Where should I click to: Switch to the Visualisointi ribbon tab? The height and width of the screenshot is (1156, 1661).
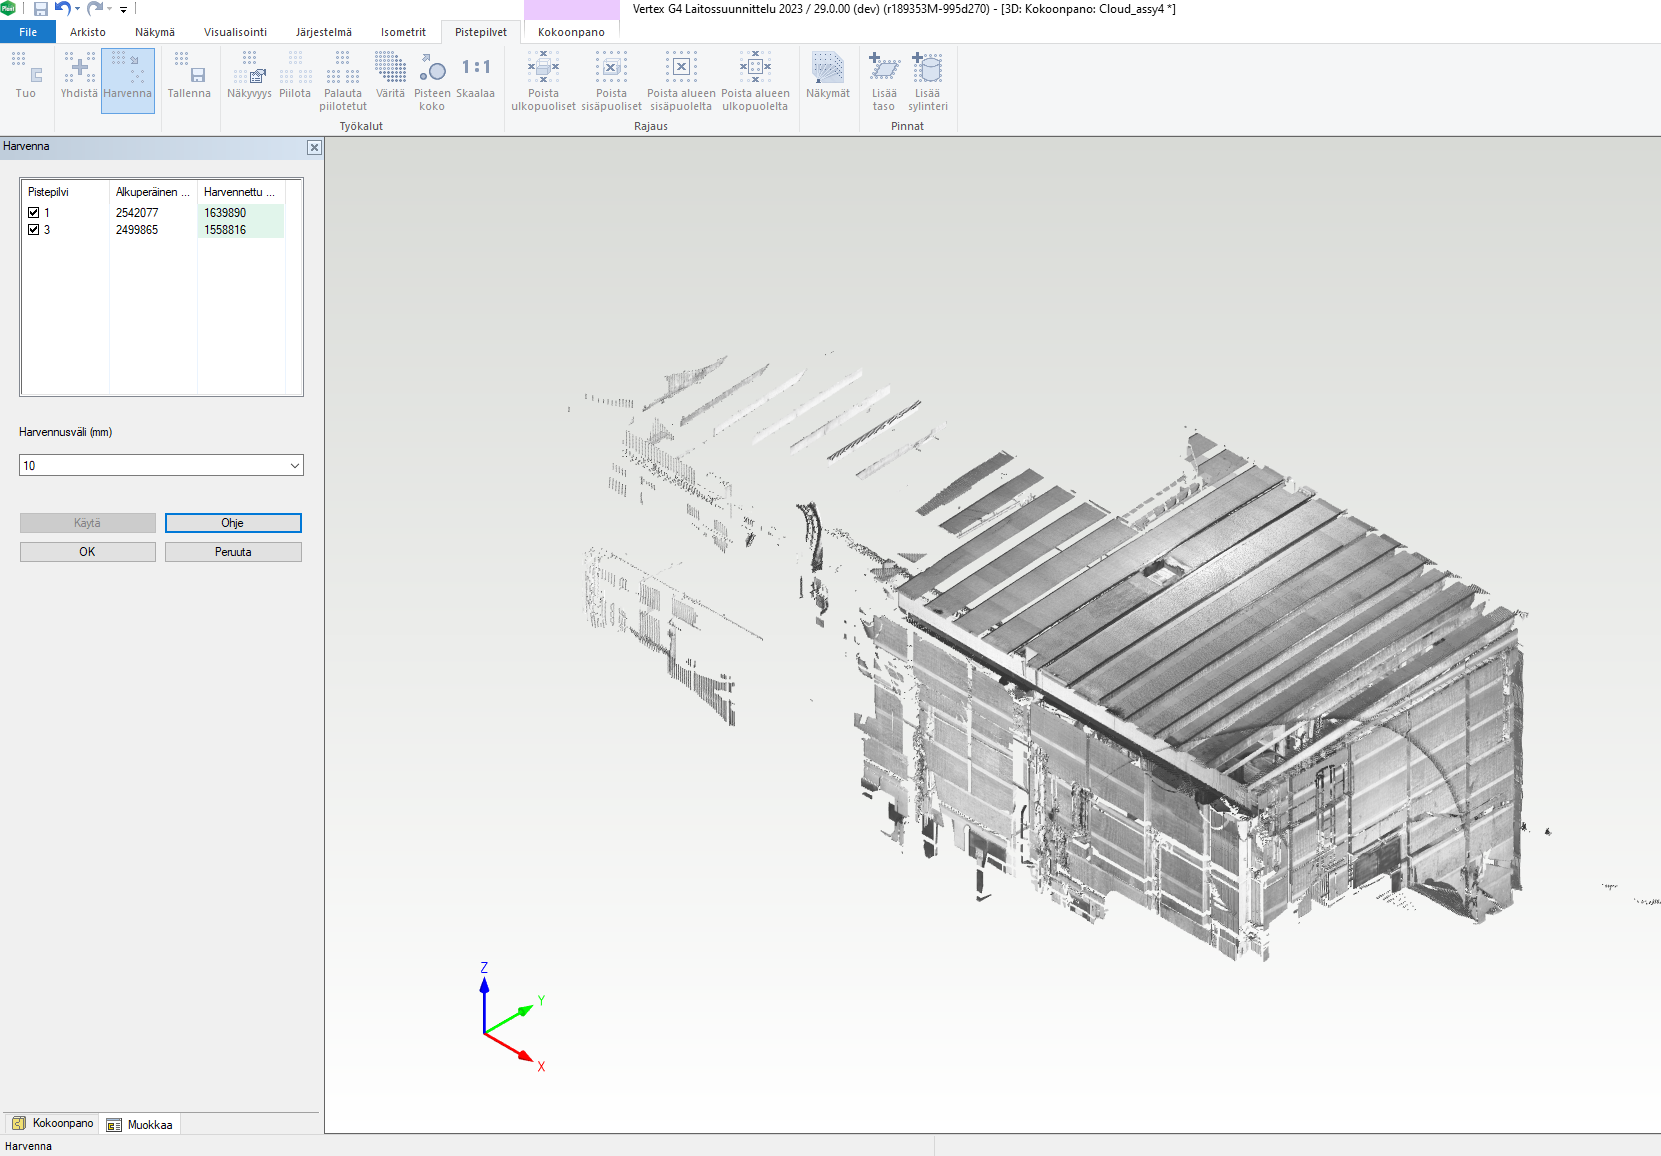click(235, 32)
